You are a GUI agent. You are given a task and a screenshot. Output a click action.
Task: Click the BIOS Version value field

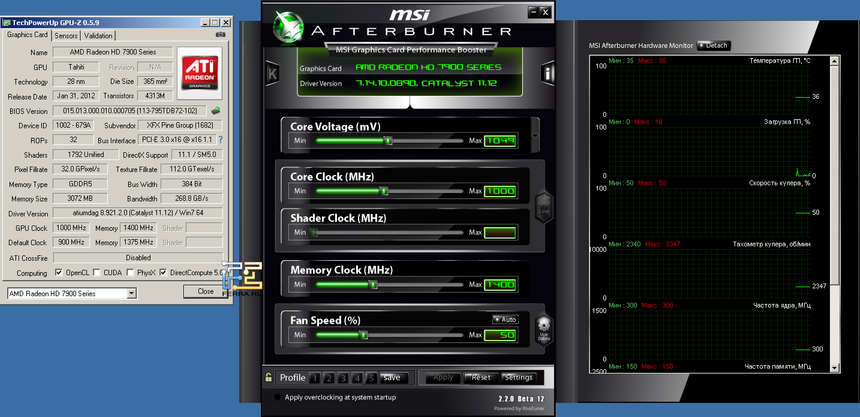click(131, 111)
